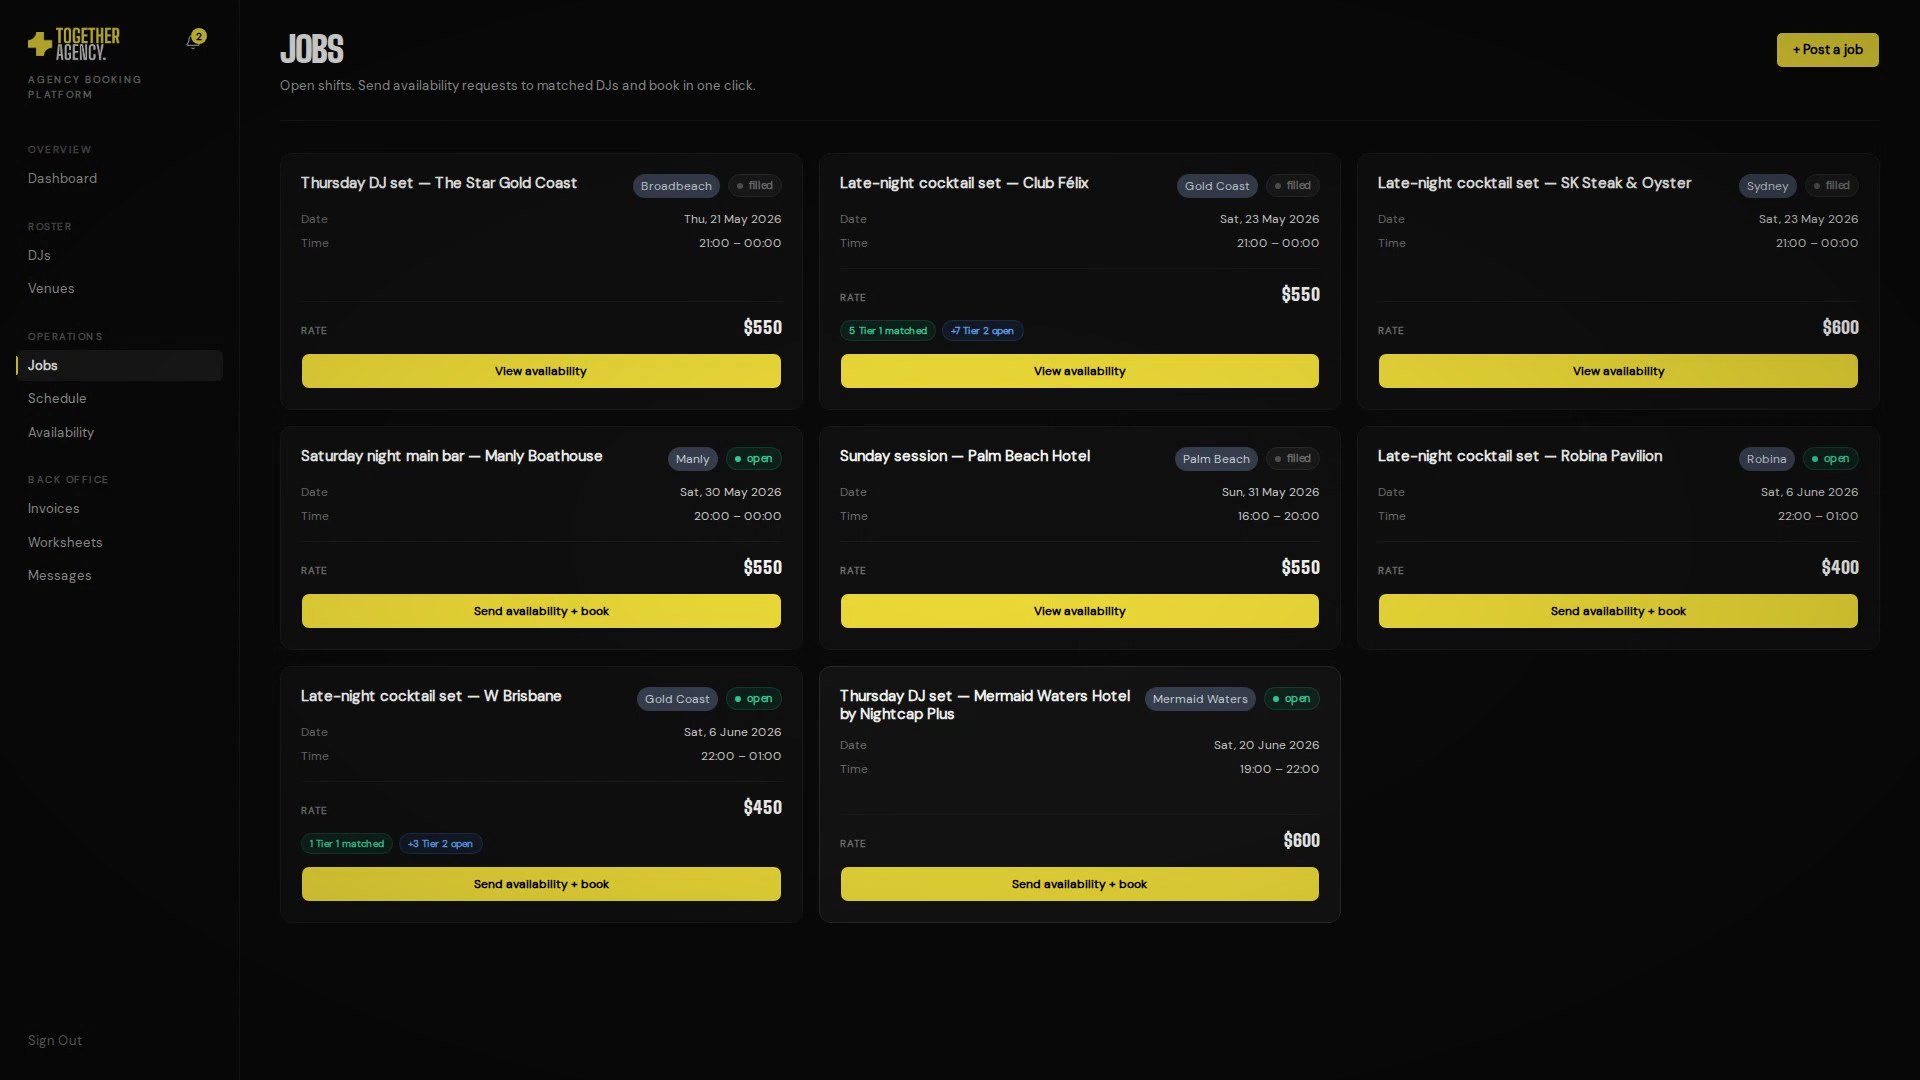
Task: Open the Worksheets page
Action: [65, 542]
